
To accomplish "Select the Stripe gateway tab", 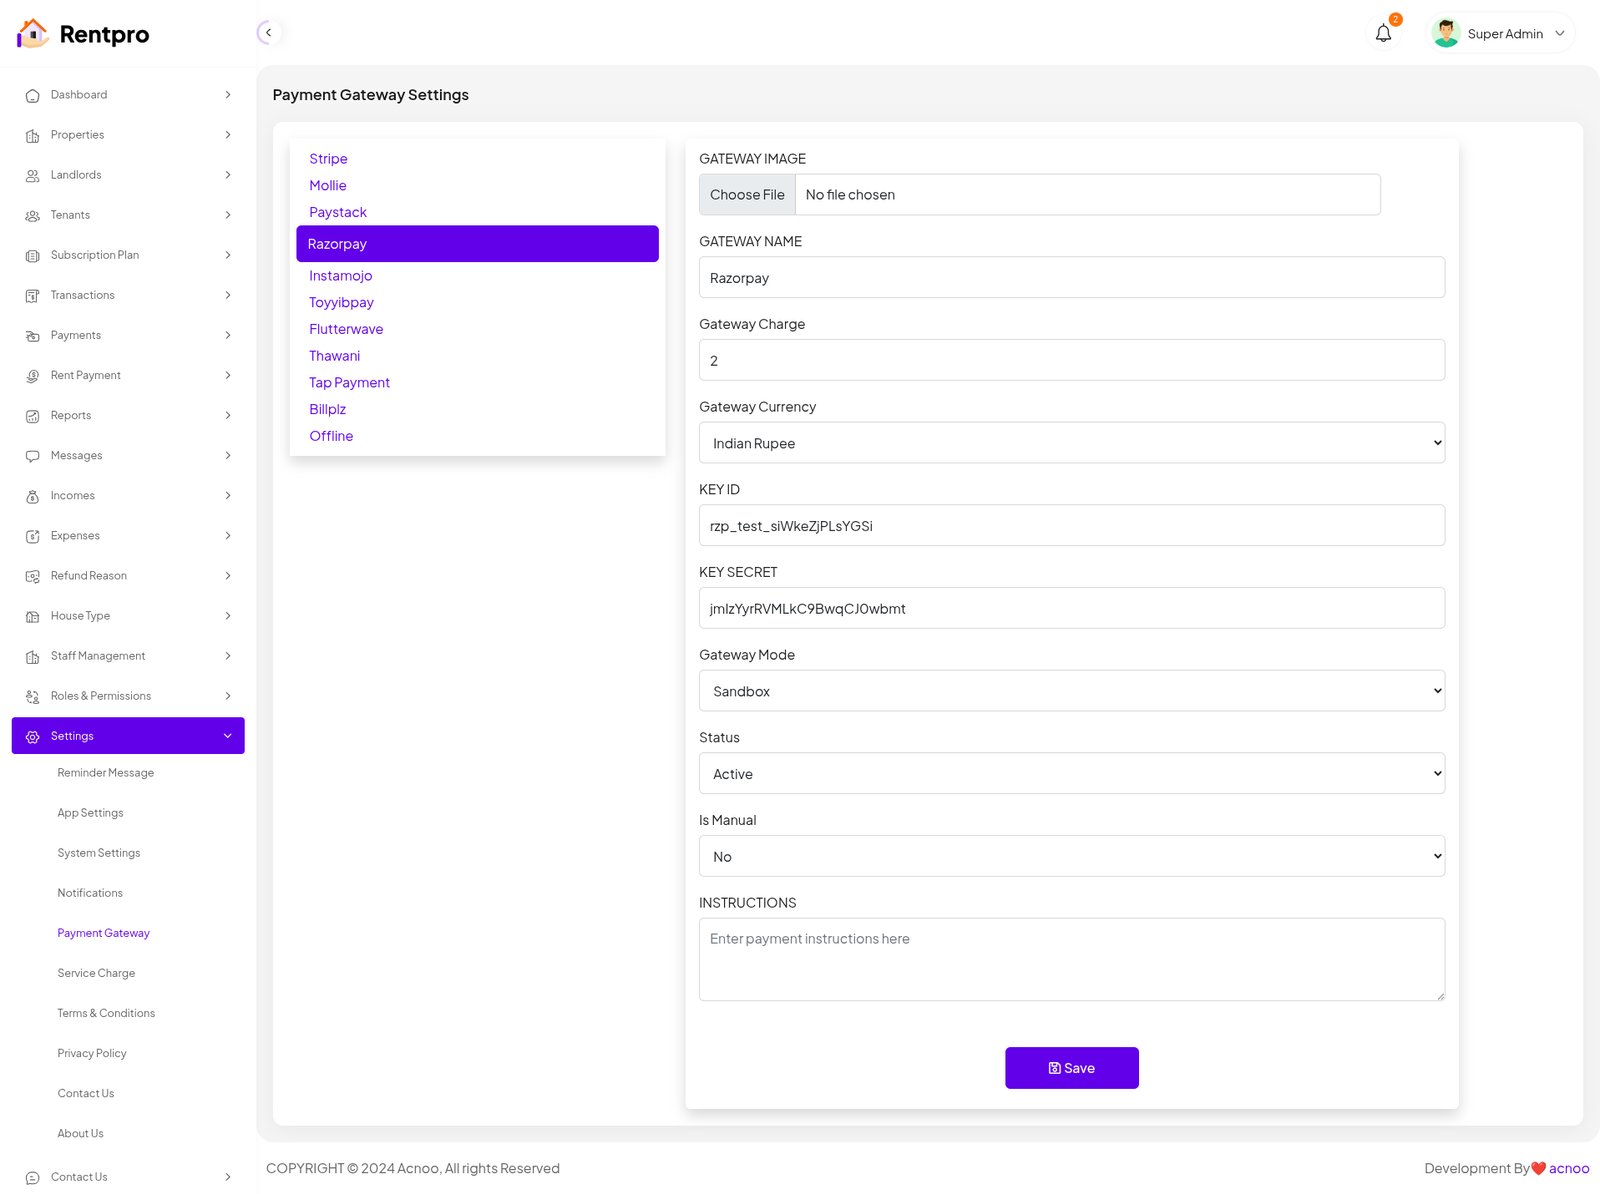I will (328, 159).
